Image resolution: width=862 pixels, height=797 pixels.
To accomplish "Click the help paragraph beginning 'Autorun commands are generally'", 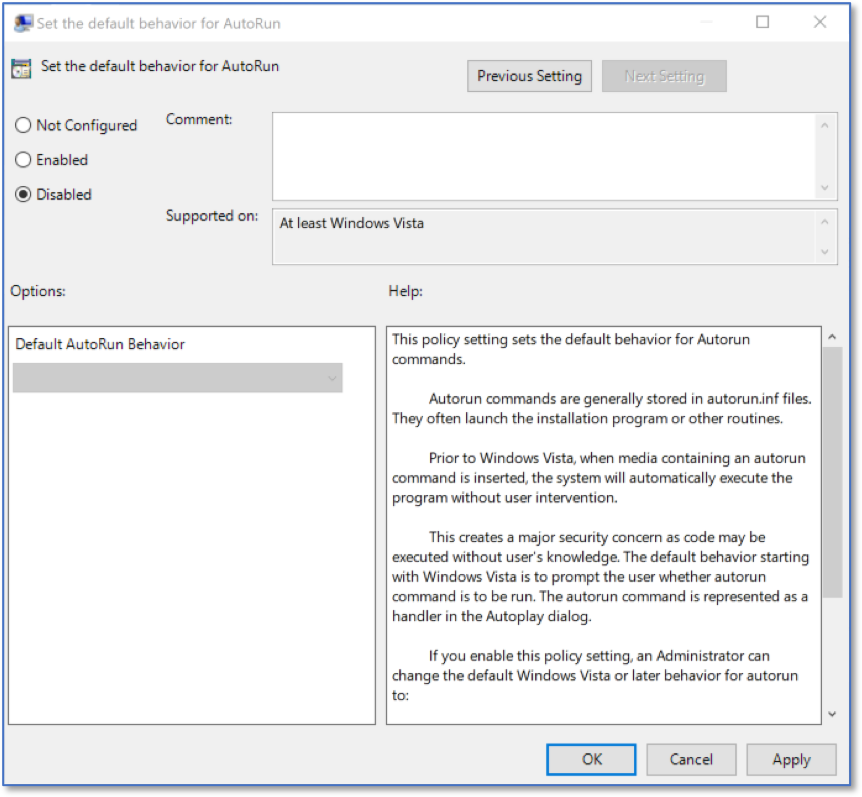I will 602,409.
